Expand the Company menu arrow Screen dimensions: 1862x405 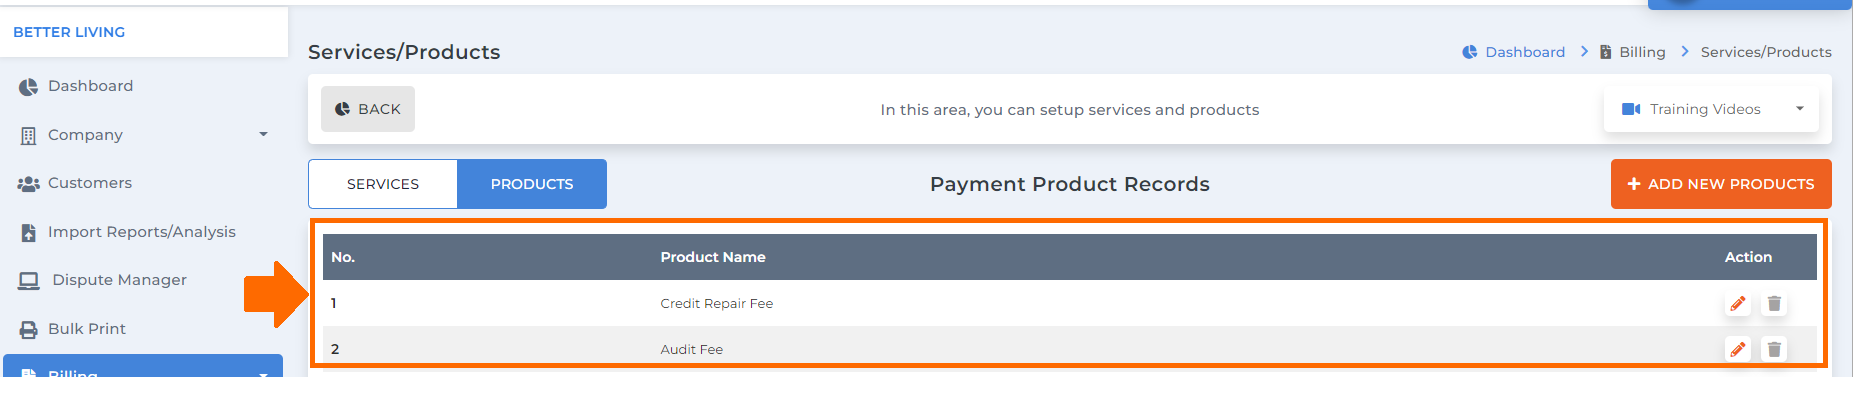pos(263,134)
